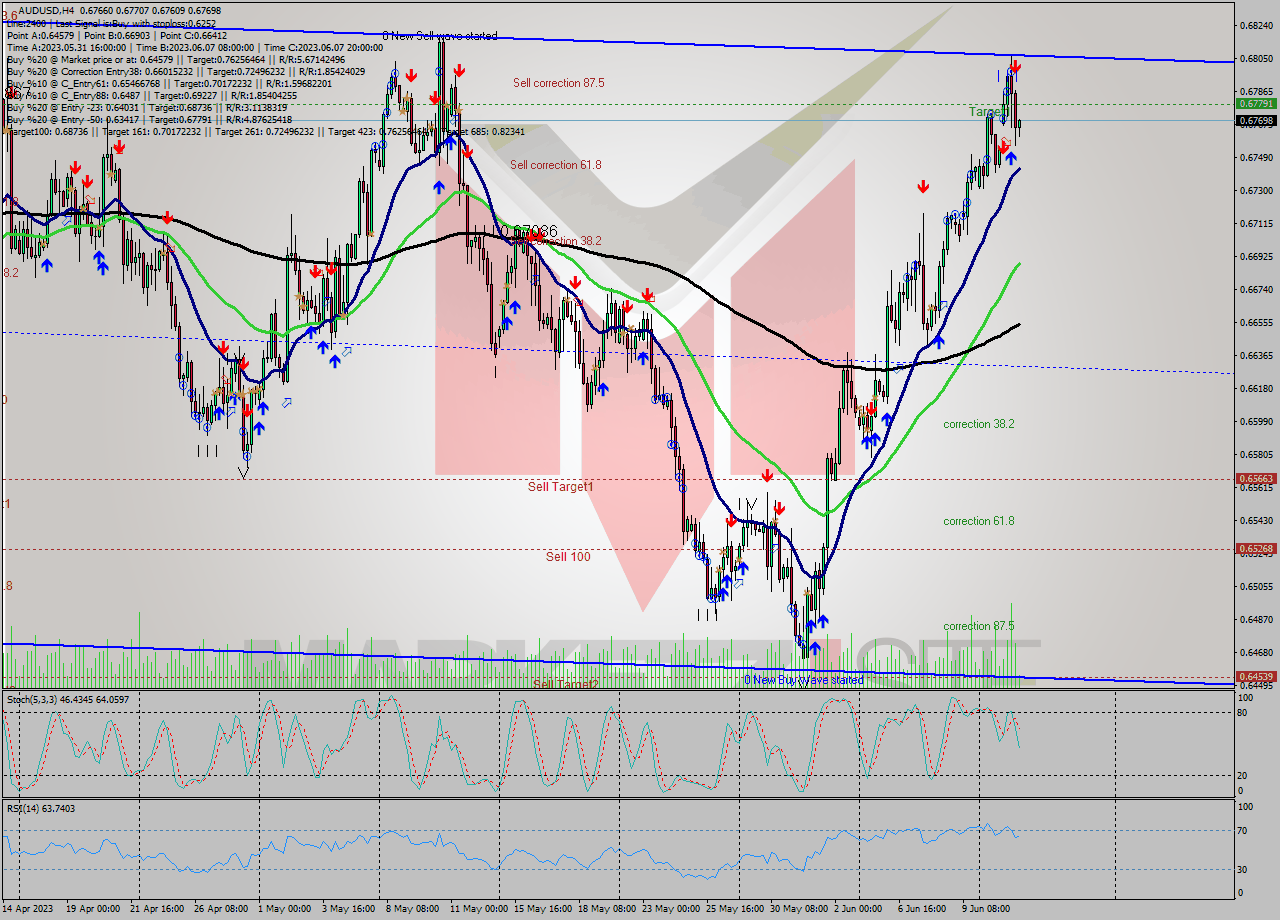1280x920 pixels.
Task: Click the '15 May 16:00' time axis label
Action: click(x=542, y=909)
